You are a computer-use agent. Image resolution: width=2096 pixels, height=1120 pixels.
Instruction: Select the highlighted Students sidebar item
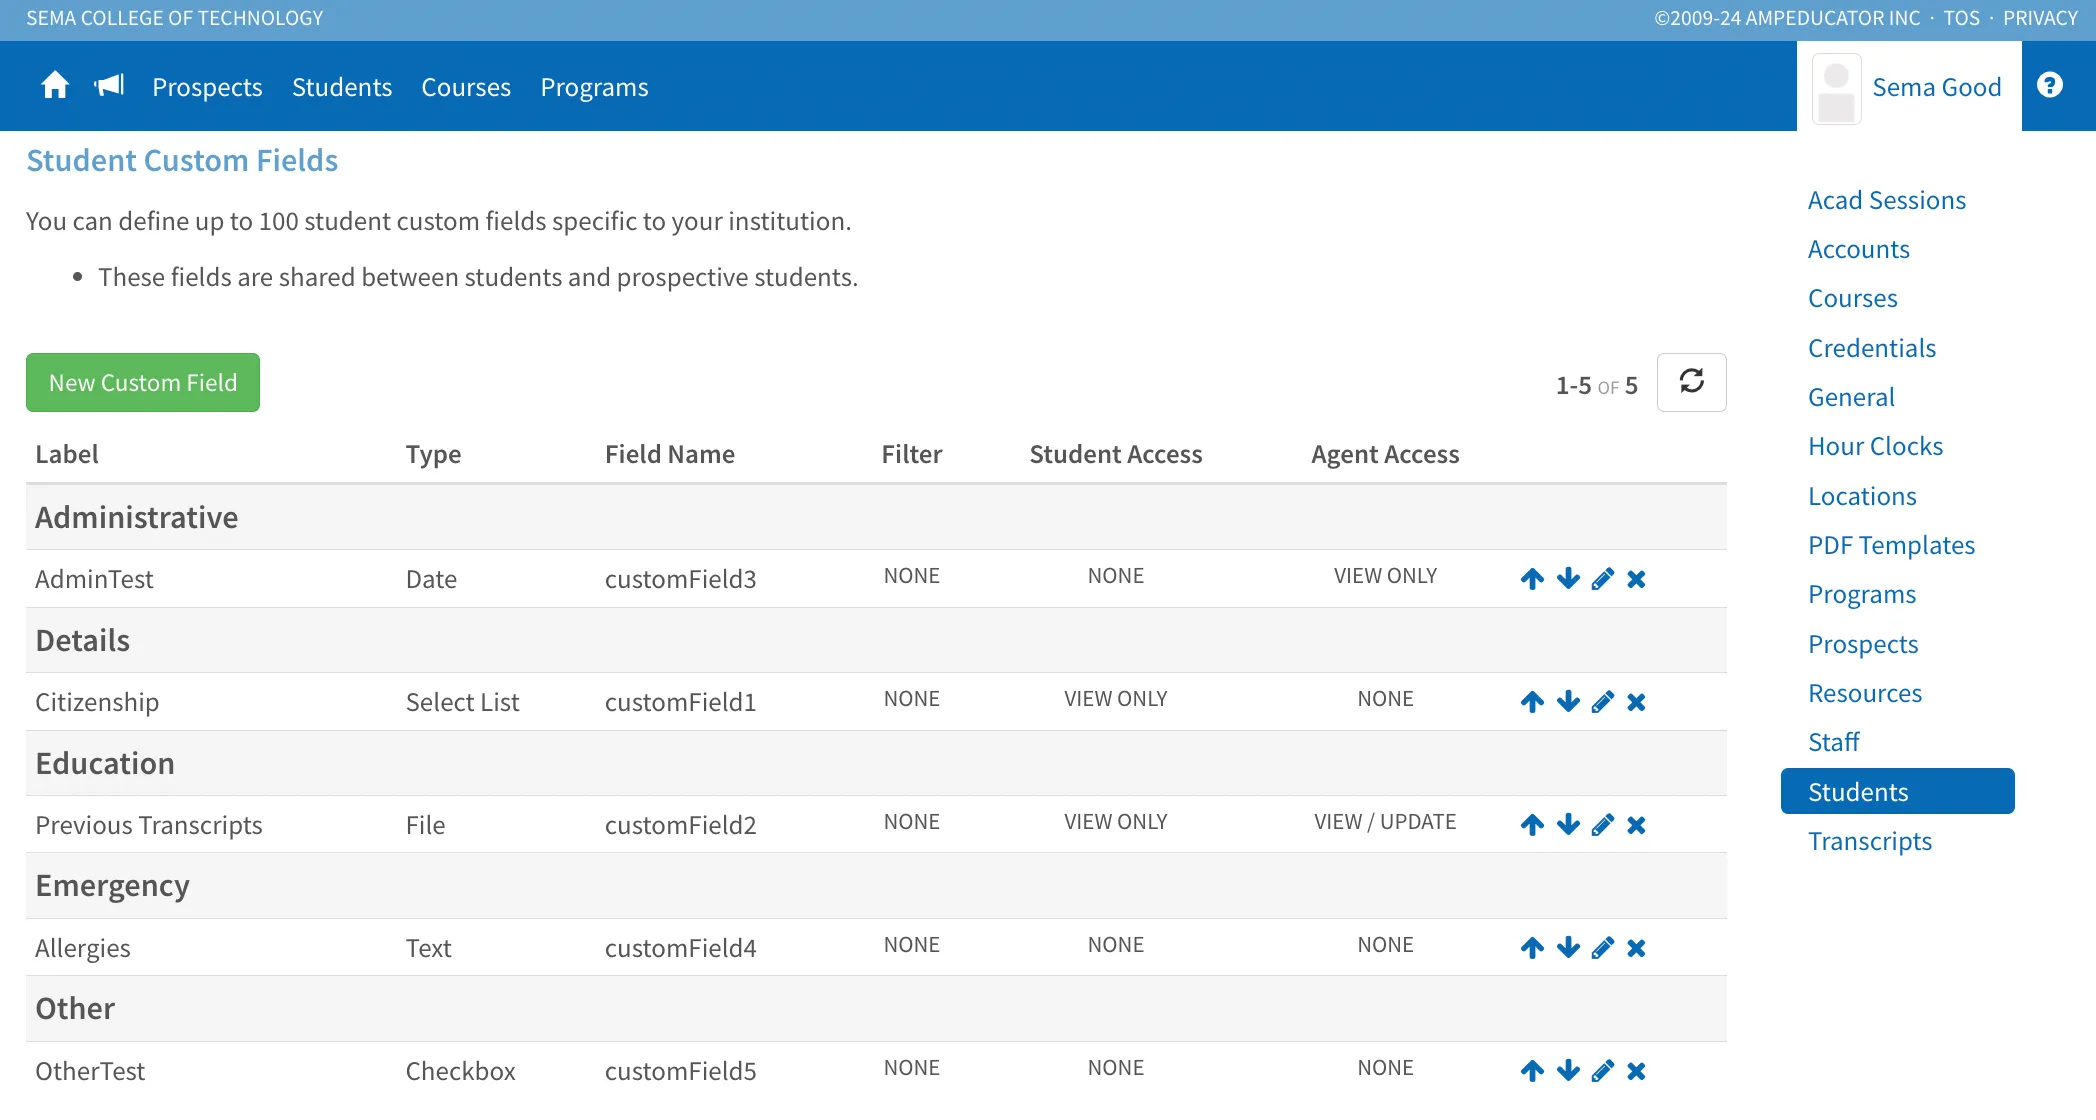1897,791
